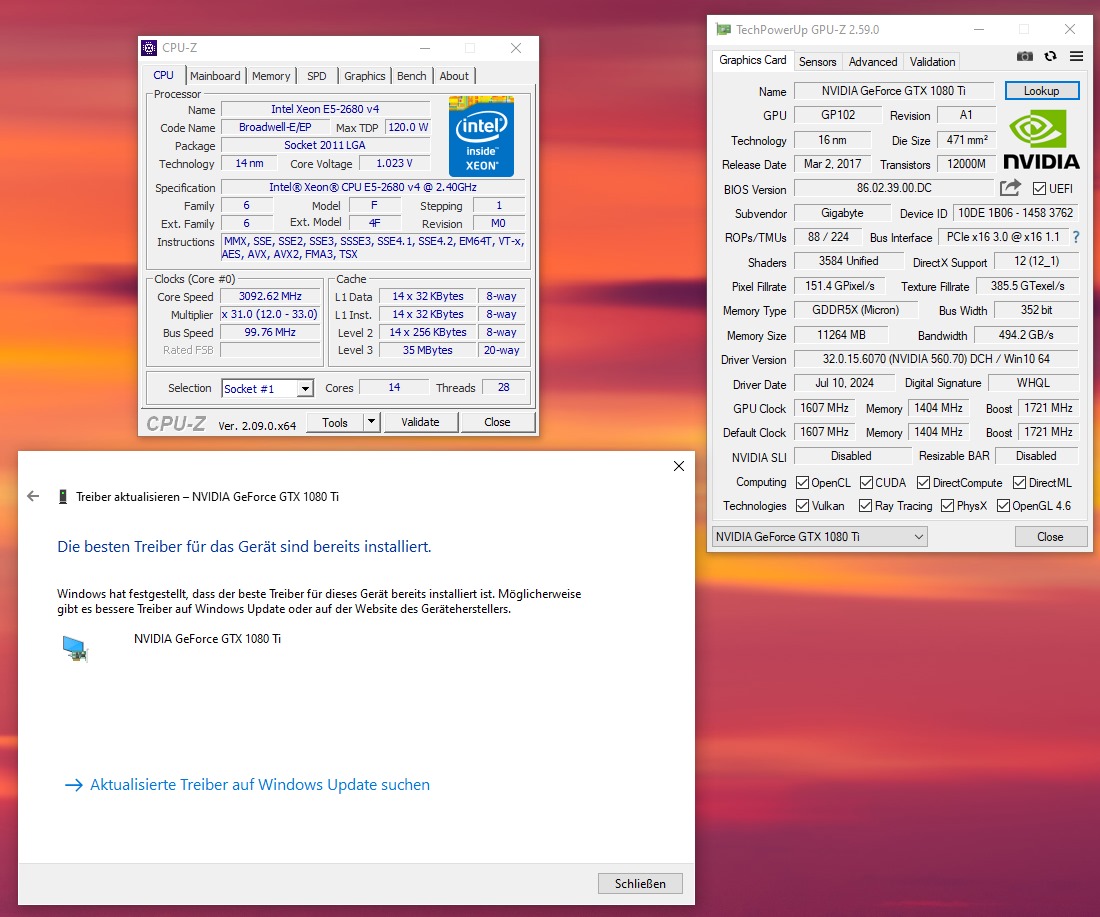Click the CPU-Z title bar app icon
The image size is (1100, 917).
pyautogui.click(x=149, y=48)
